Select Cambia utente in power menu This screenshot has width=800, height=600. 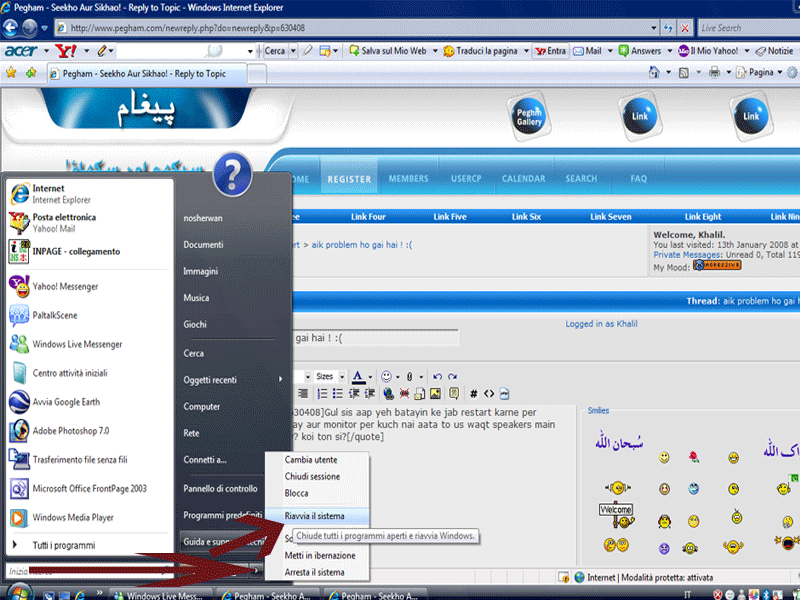click(x=311, y=460)
